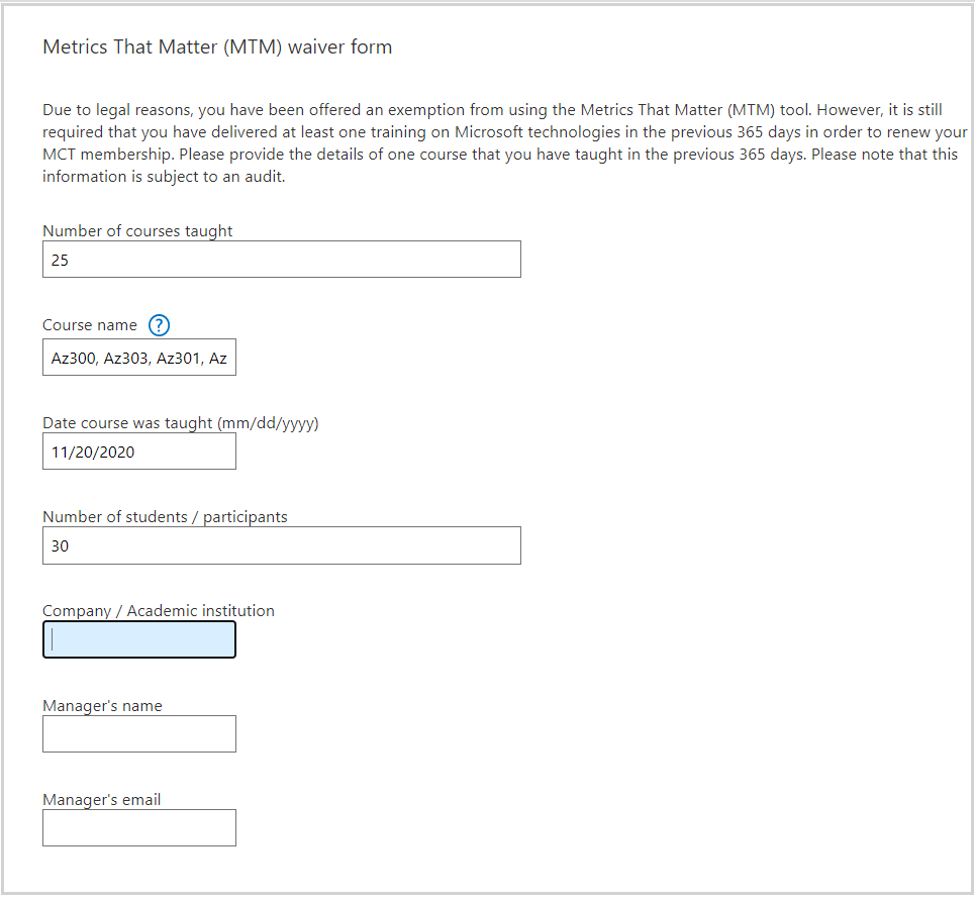Click the Number of students / participants field

pyautogui.click(x=282, y=546)
